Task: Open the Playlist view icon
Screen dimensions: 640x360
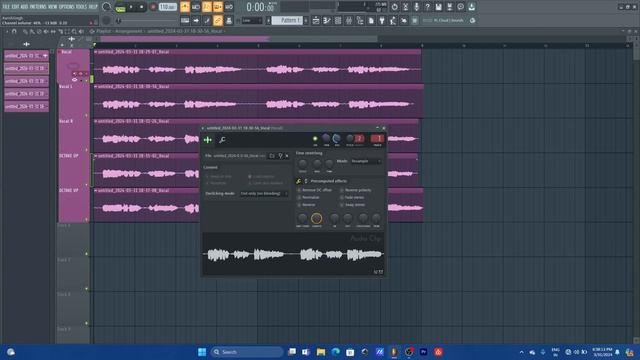Action: pyautogui.click(x=316, y=20)
